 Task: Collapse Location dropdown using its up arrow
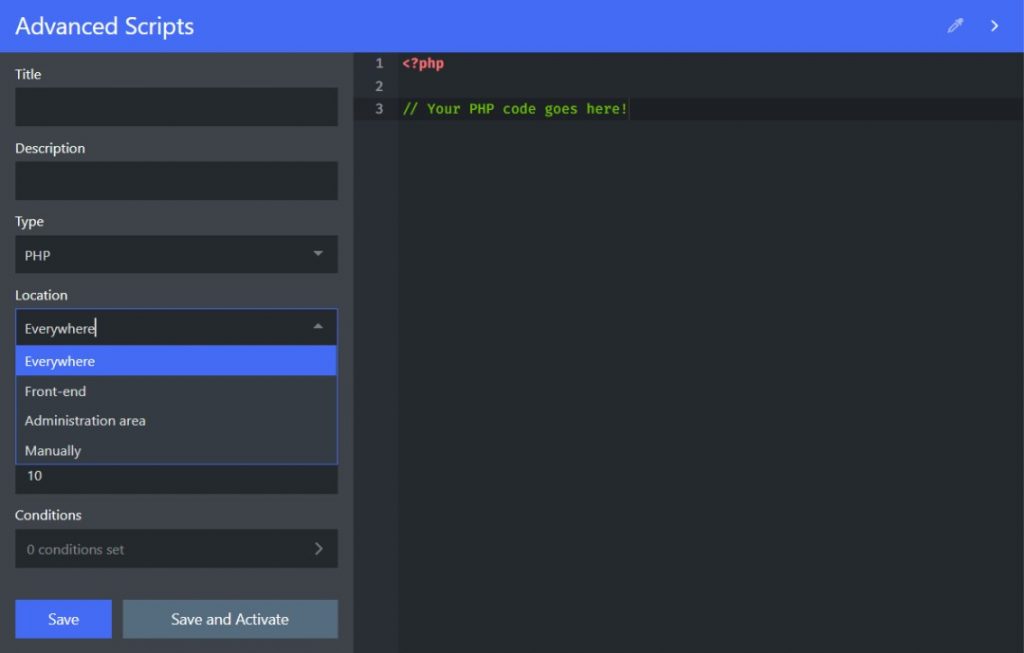point(318,327)
